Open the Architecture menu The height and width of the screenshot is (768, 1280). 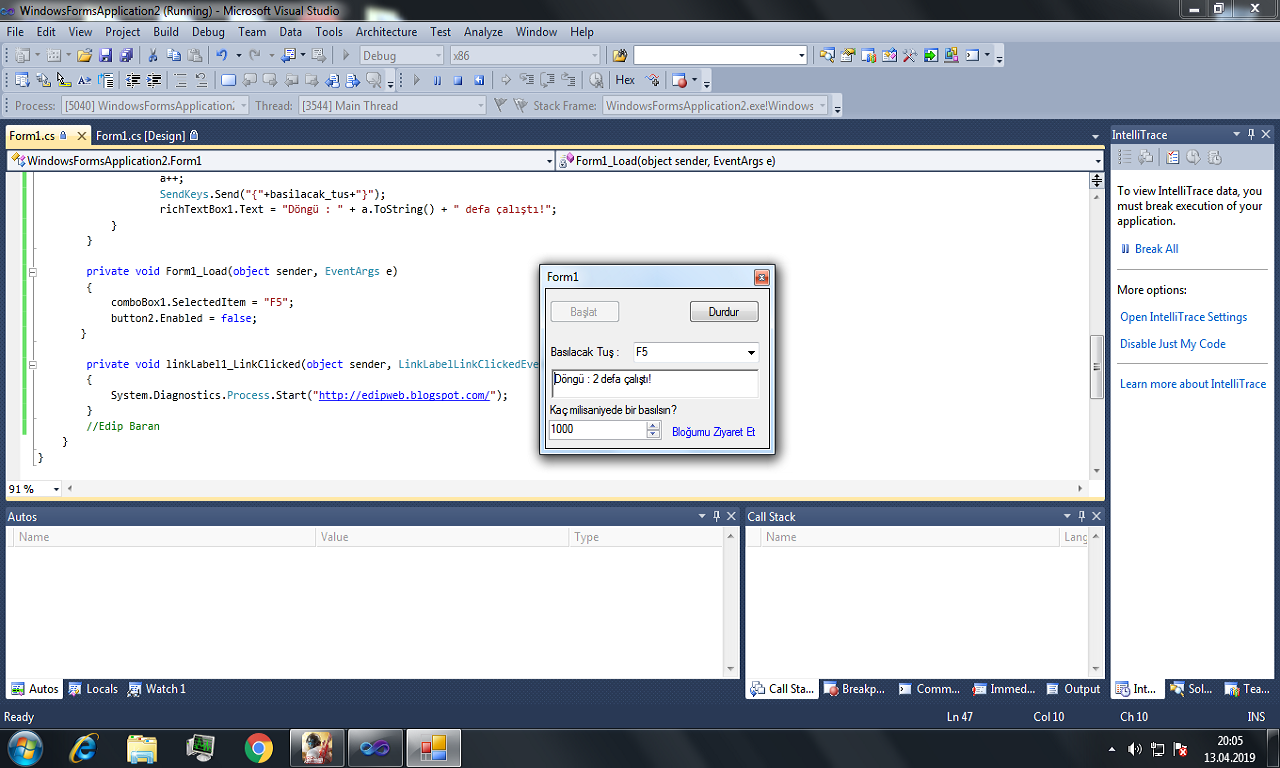(x=386, y=32)
